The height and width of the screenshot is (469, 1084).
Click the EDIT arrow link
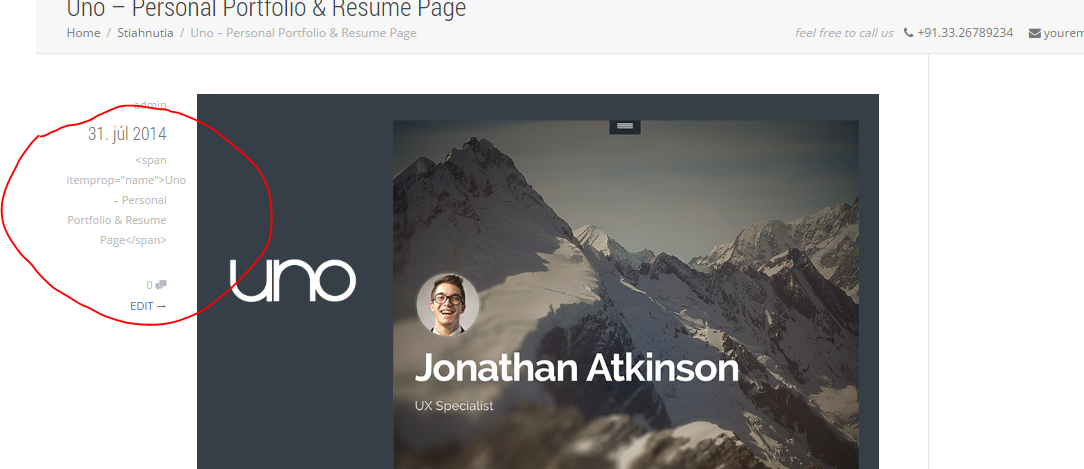(x=148, y=306)
